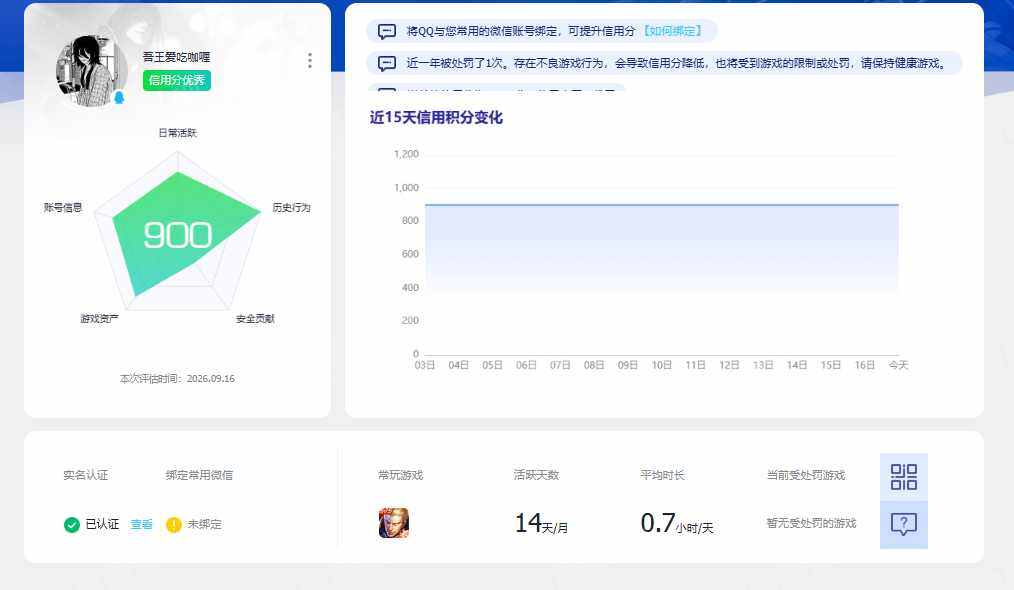Open the 如何绑定 link
1014x590 pixels.
tap(673, 31)
